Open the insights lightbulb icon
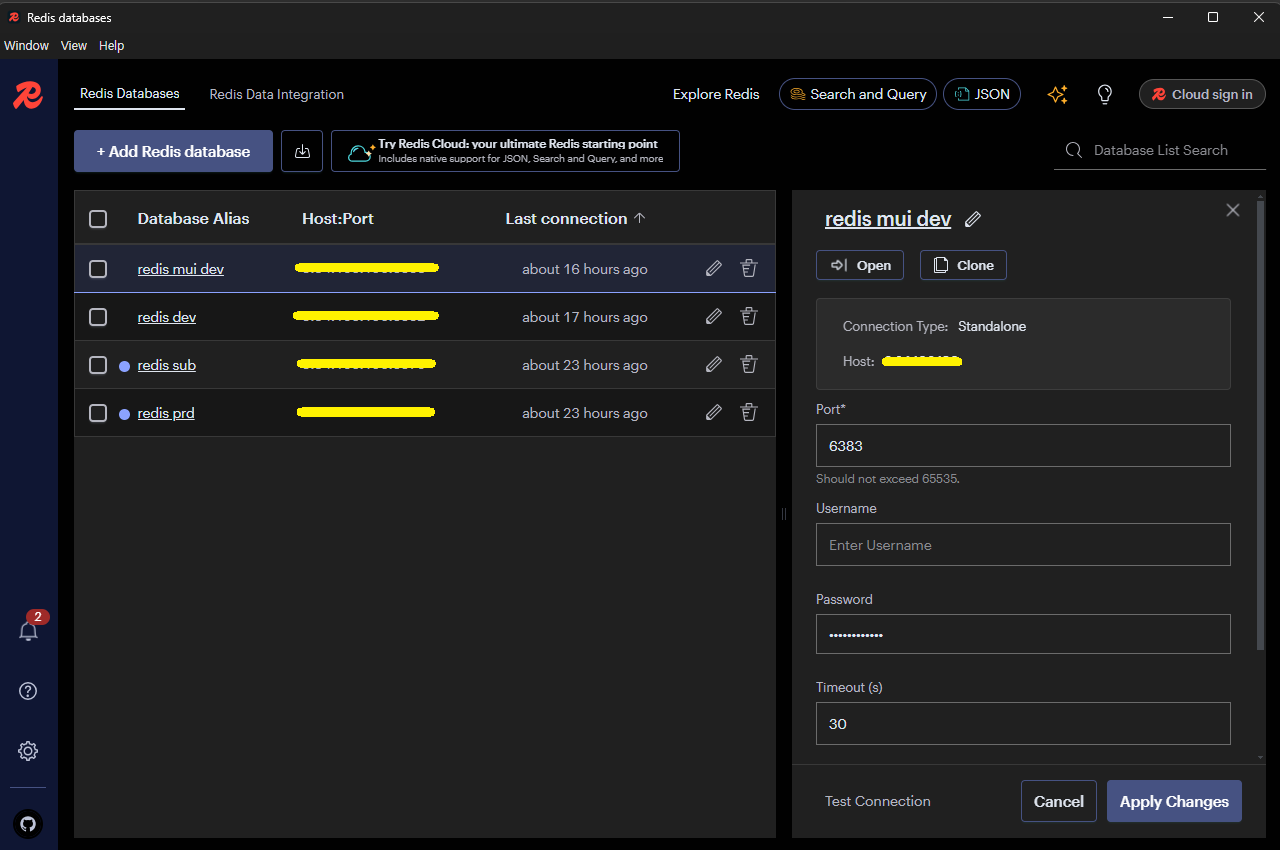Image resolution: width=1280 pixels, height=850 pixels. (x=1105, y=94)
